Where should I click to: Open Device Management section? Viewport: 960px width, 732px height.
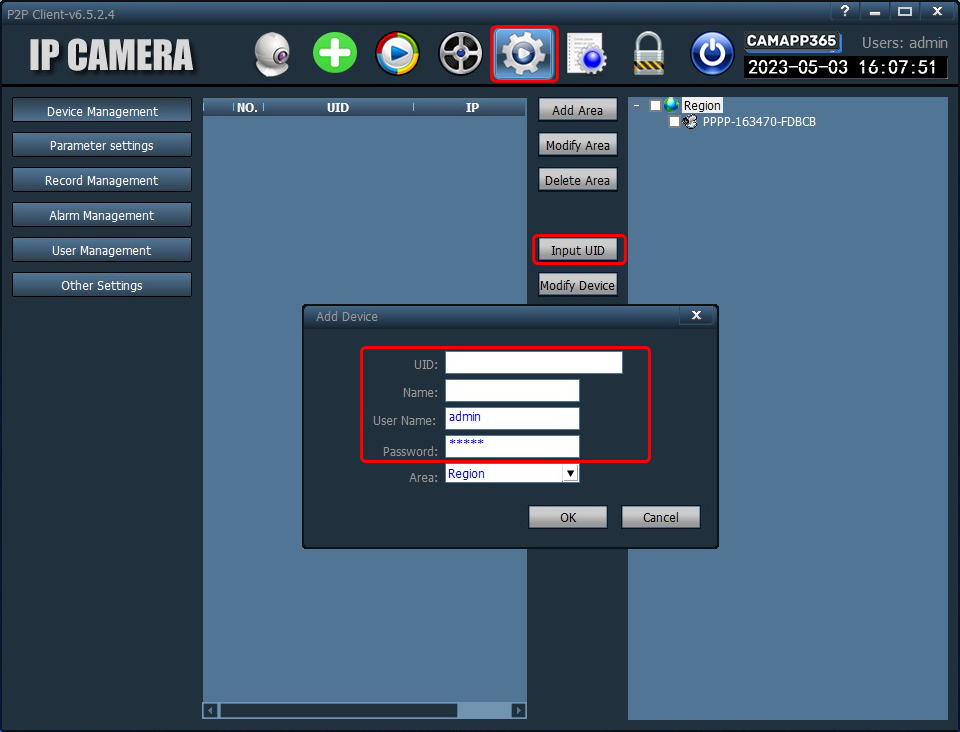pos(102,111)
